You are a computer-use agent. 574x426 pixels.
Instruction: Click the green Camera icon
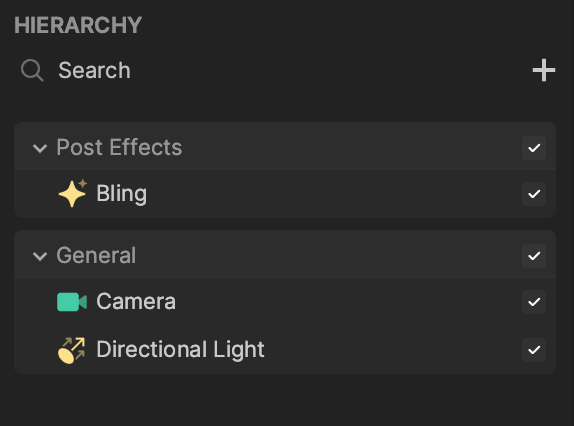[x=72, y=302]
